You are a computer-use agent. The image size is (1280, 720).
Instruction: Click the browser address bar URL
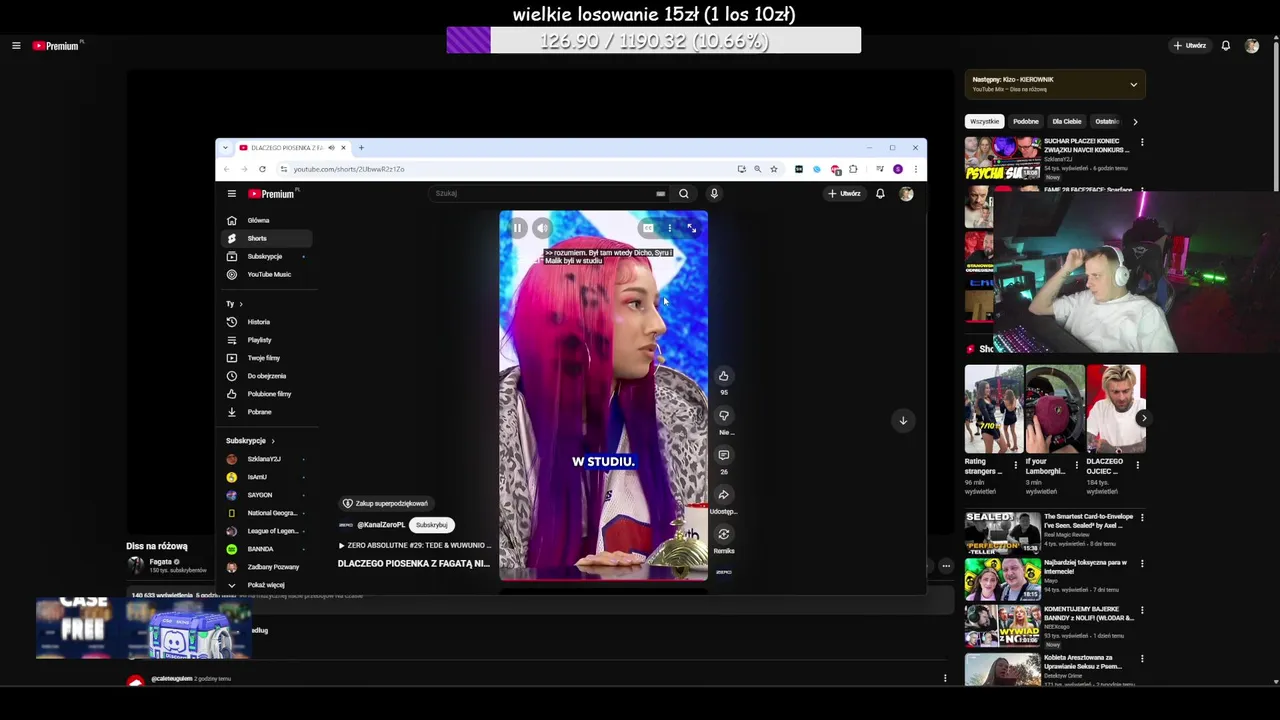tap(349, 169)
